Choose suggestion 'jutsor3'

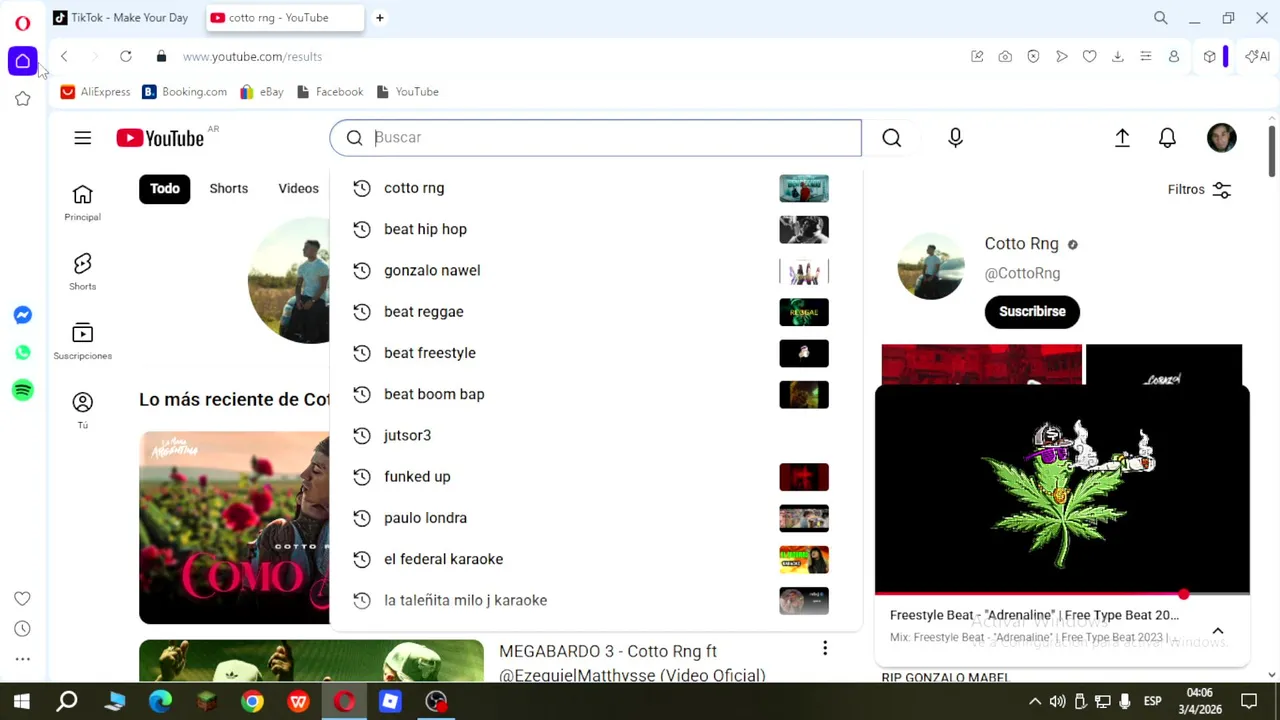[595, 436]
